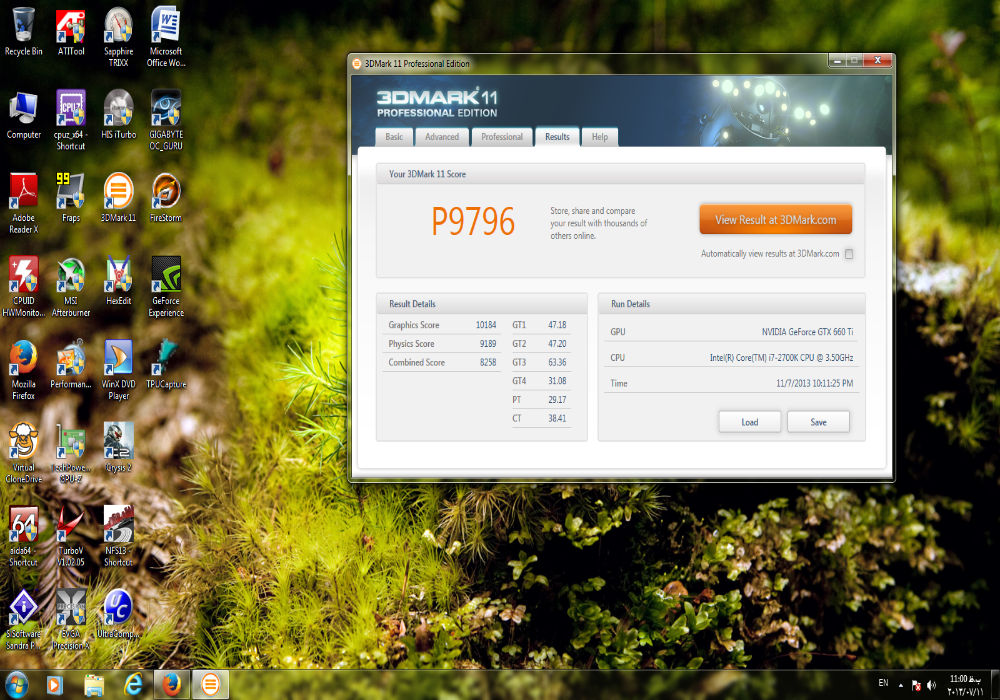Open the taskbar clock
1000x700 pixels.
tap(966, 685)
